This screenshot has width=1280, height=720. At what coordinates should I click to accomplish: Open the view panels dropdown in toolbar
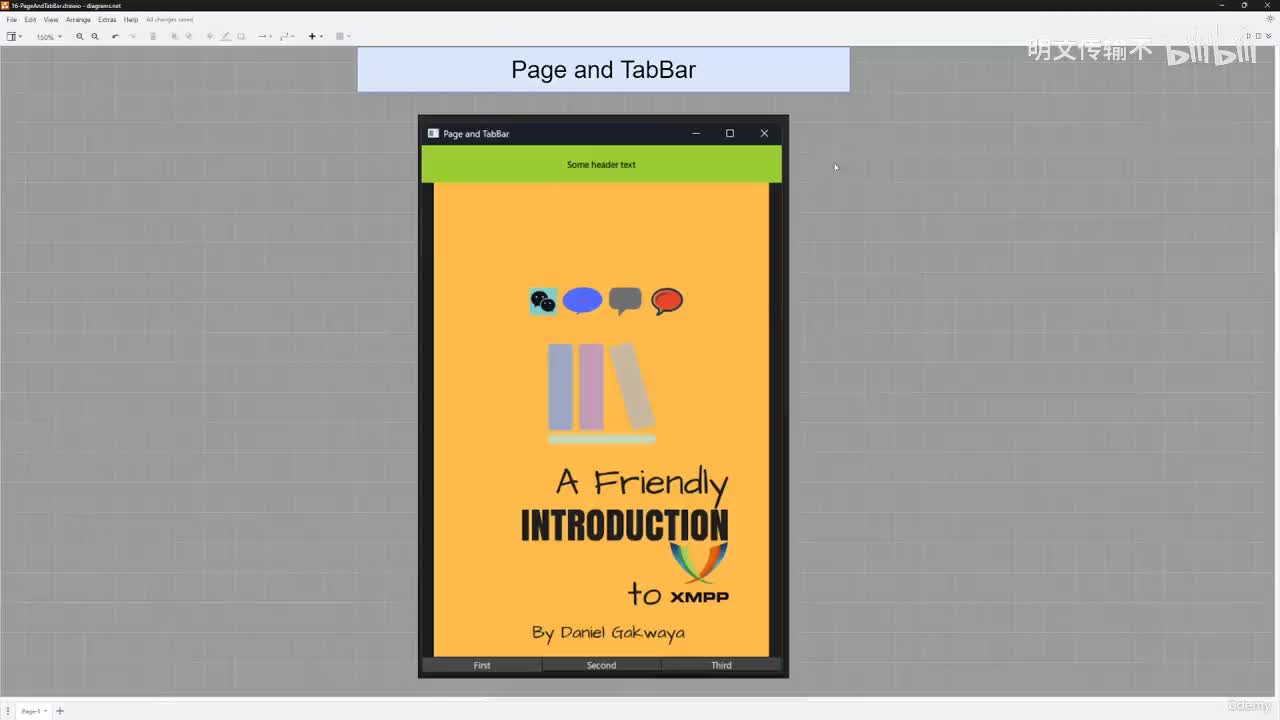14,37
